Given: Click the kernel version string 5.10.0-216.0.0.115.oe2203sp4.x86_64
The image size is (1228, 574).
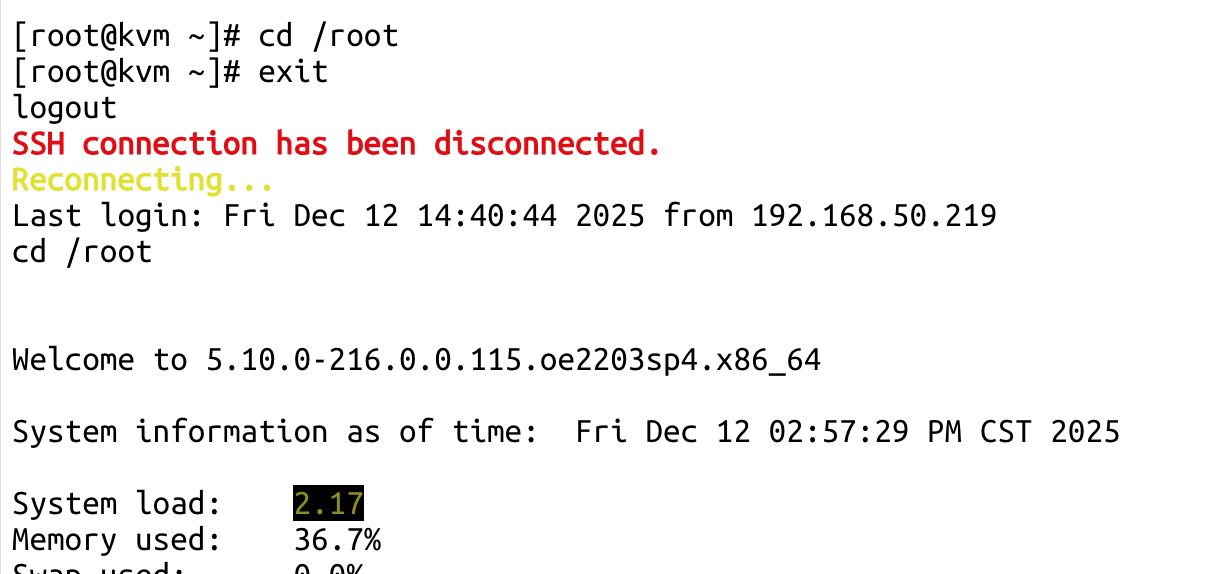Looking at the screenshot, I should click(513, 359).
